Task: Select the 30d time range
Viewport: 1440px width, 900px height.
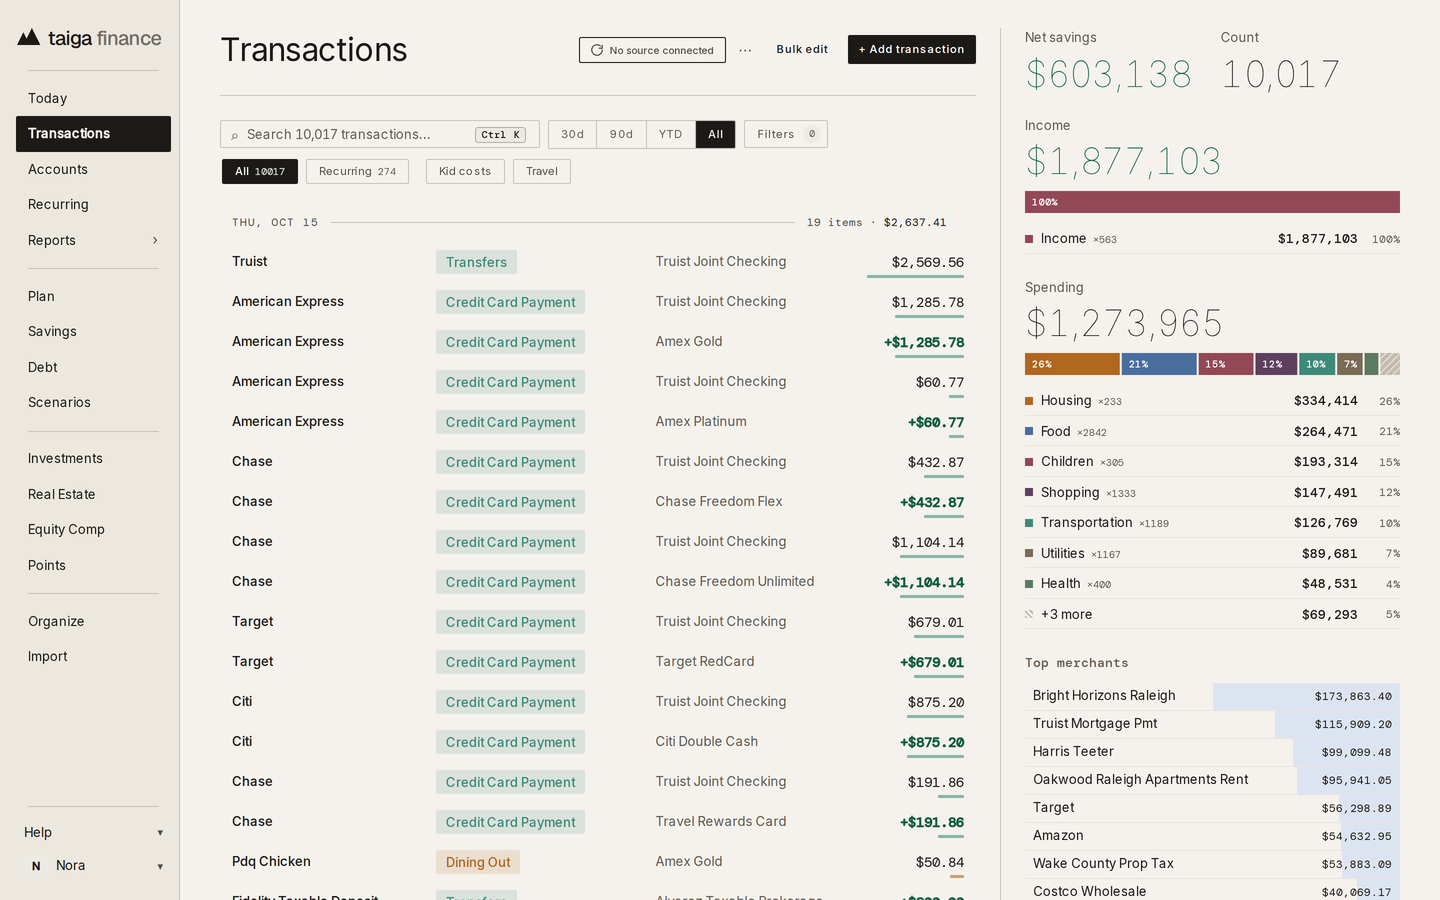Action: pyautogui.click(x=572, y=134)
